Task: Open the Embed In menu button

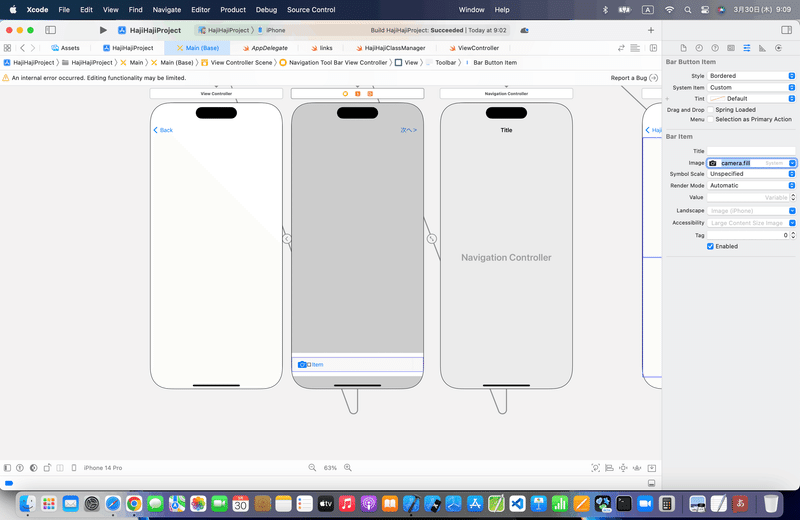Action: (x=652, y=467)
